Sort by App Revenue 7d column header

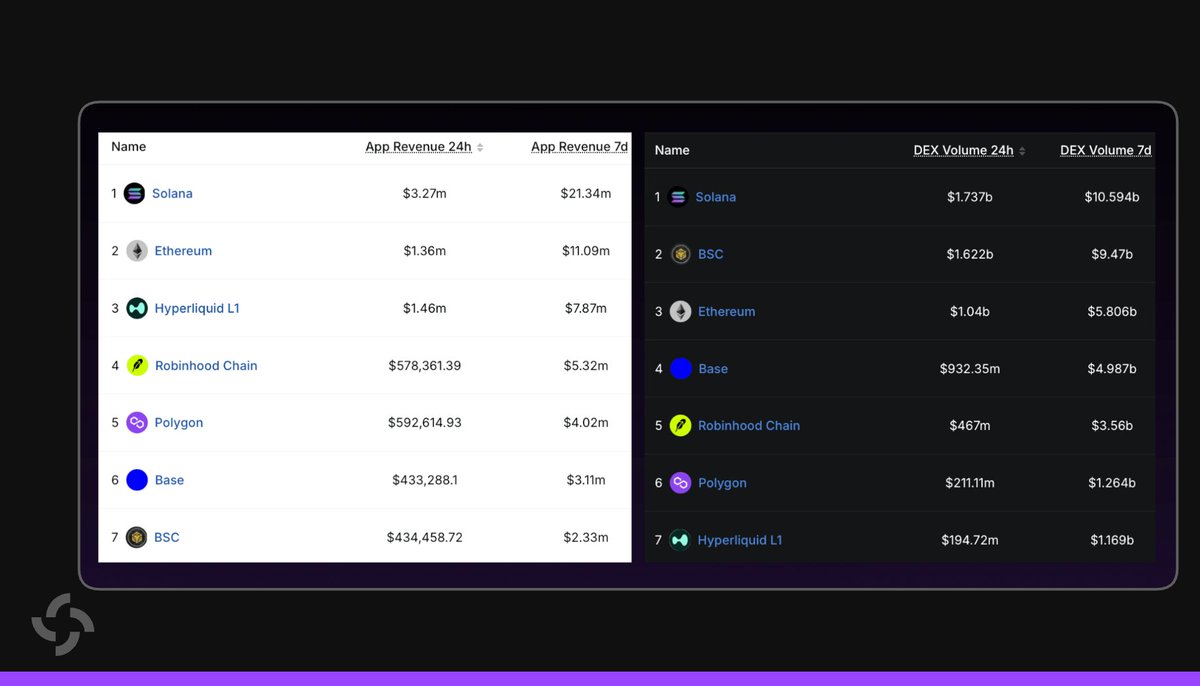point(579,147)
